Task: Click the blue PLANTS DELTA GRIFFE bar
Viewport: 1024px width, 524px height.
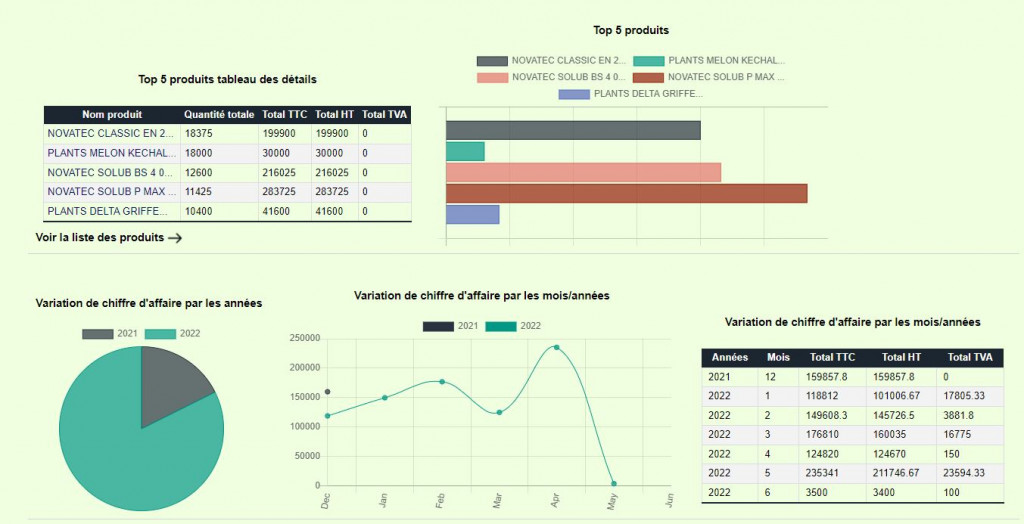Action: coord(473,214)
